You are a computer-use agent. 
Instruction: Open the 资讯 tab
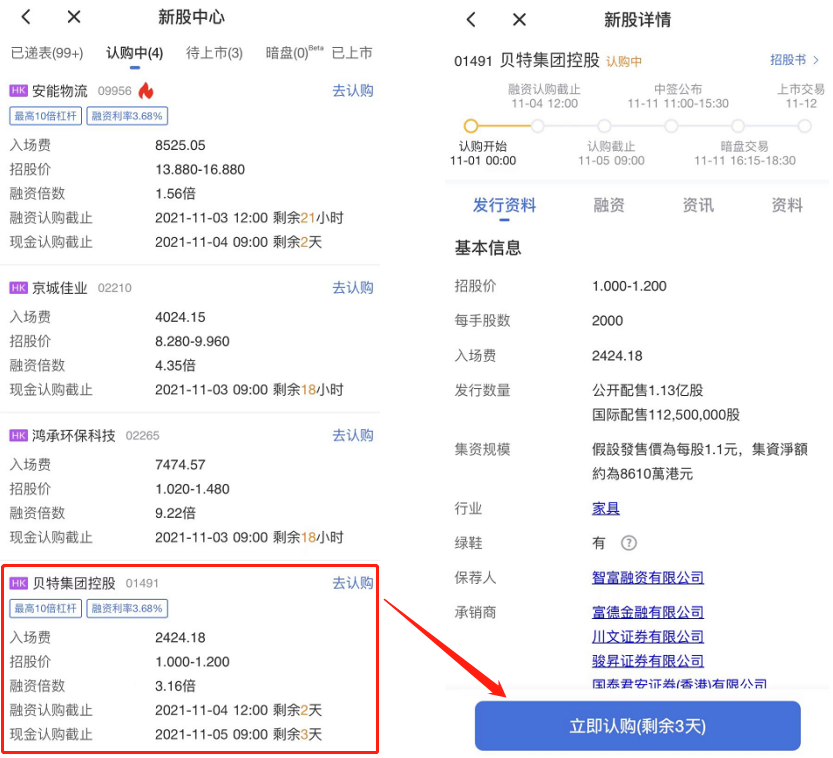coord(698,205)
